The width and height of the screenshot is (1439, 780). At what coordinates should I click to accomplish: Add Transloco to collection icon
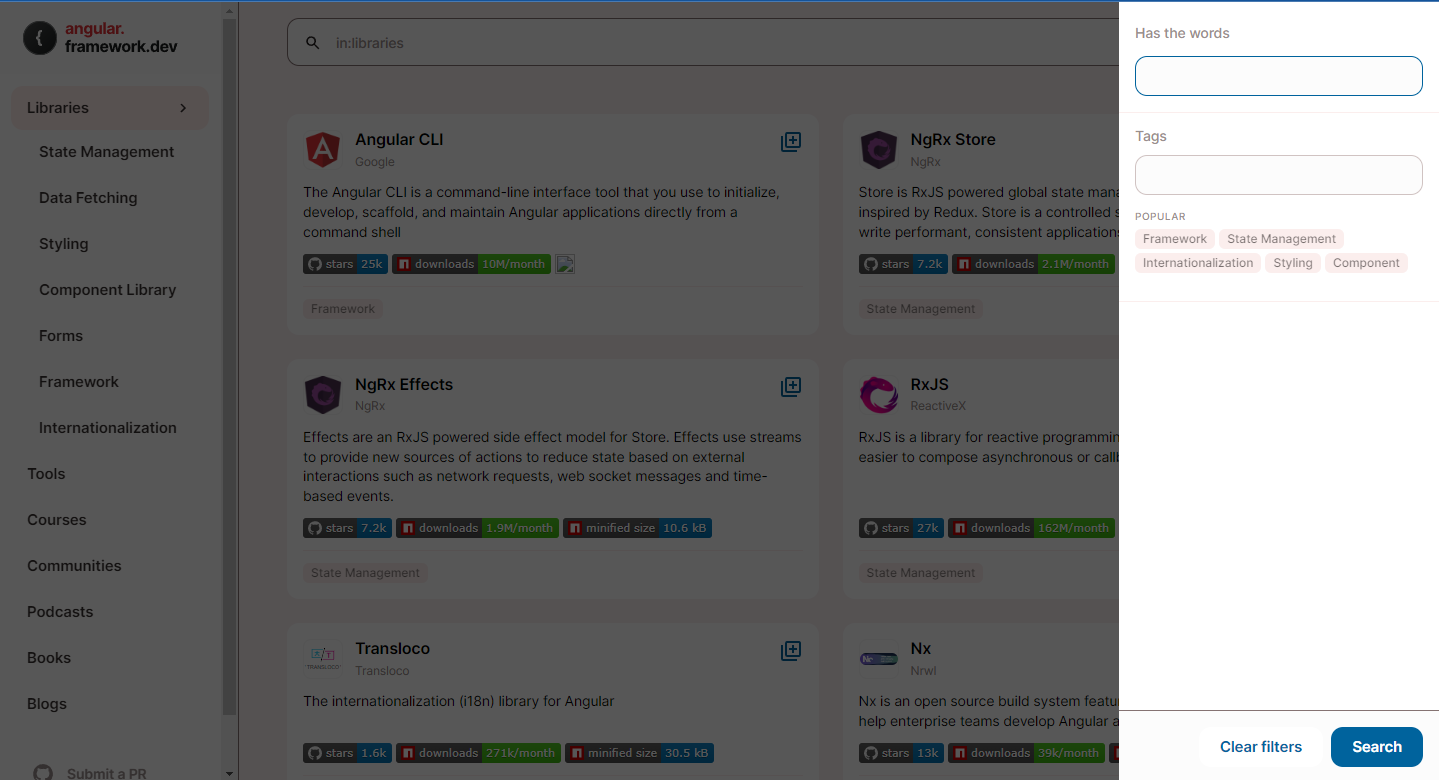tap(791, 651)
